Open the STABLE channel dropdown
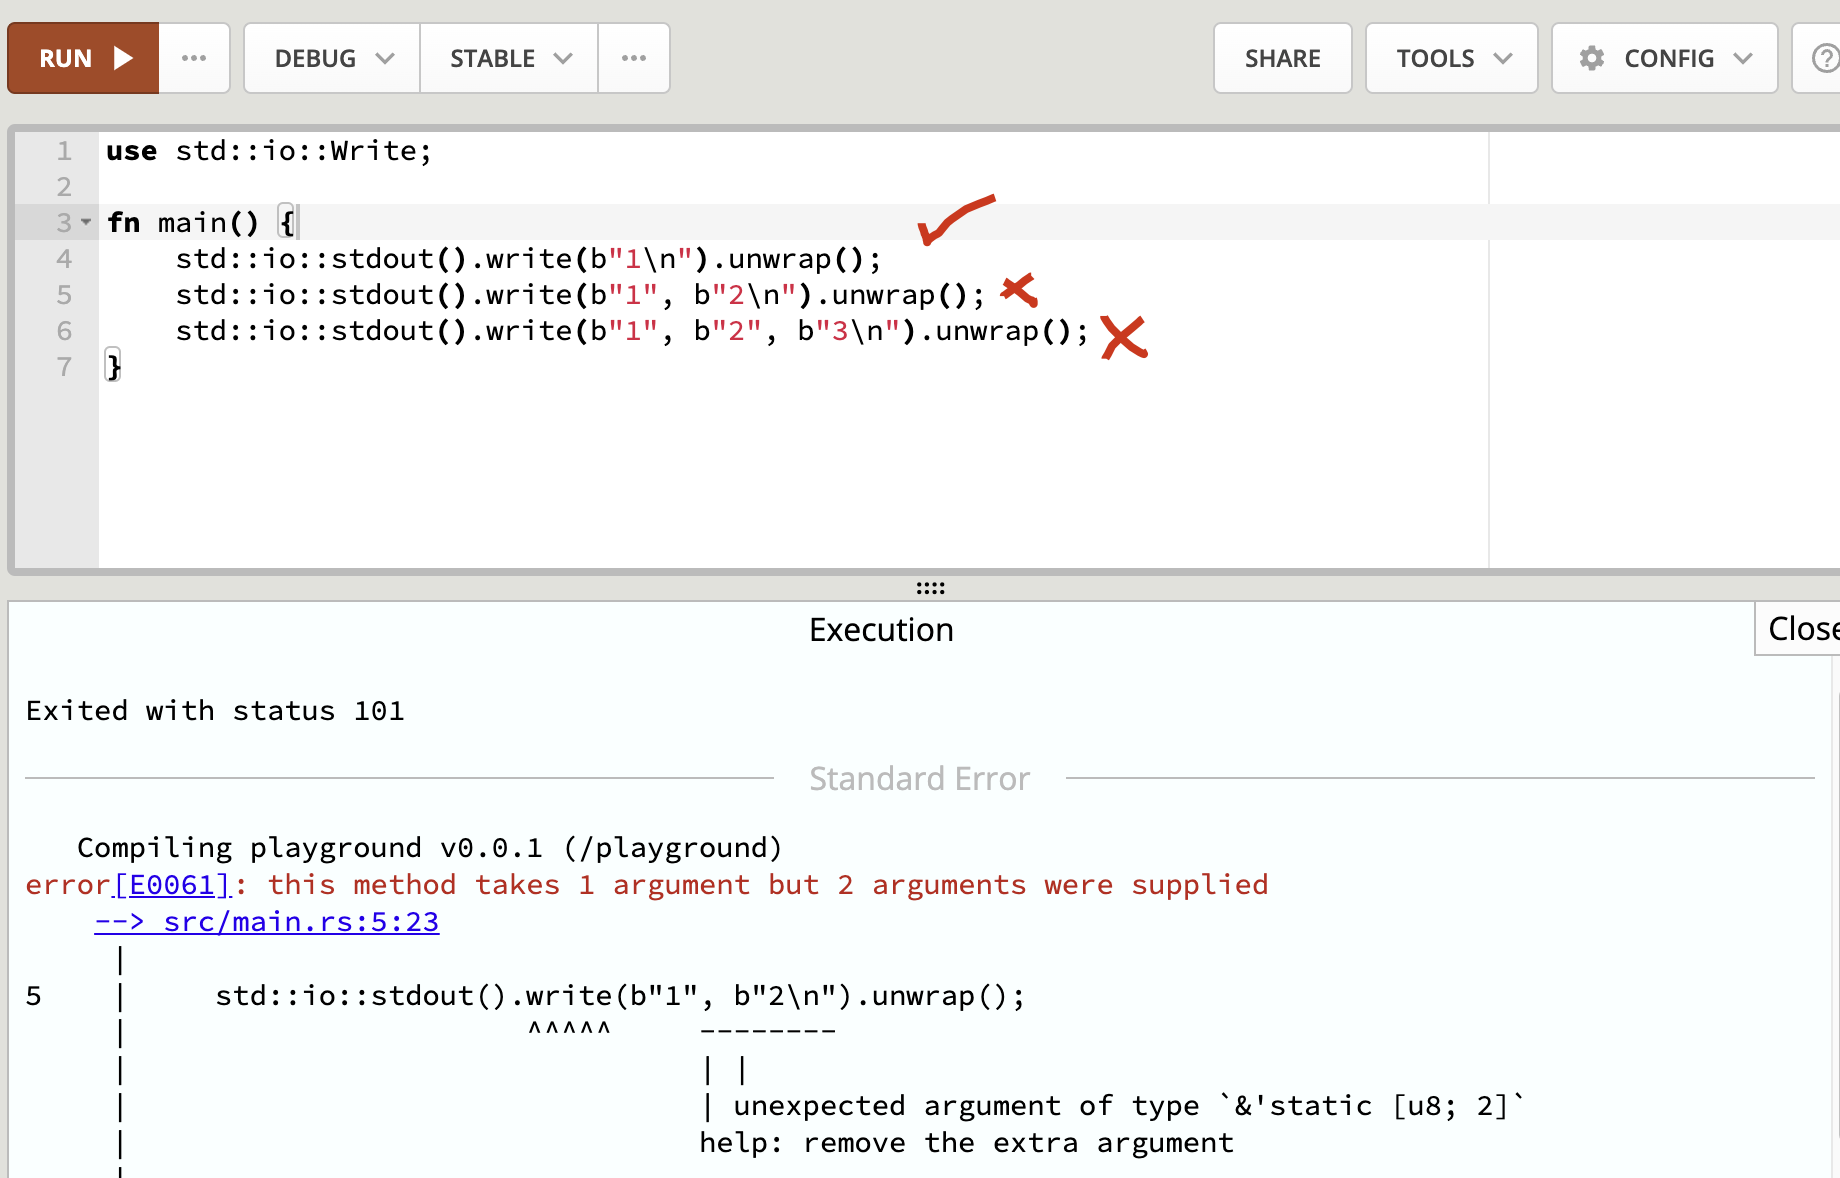The height and width of the screenshot is (1178, 1840). (x=509, y=58)
